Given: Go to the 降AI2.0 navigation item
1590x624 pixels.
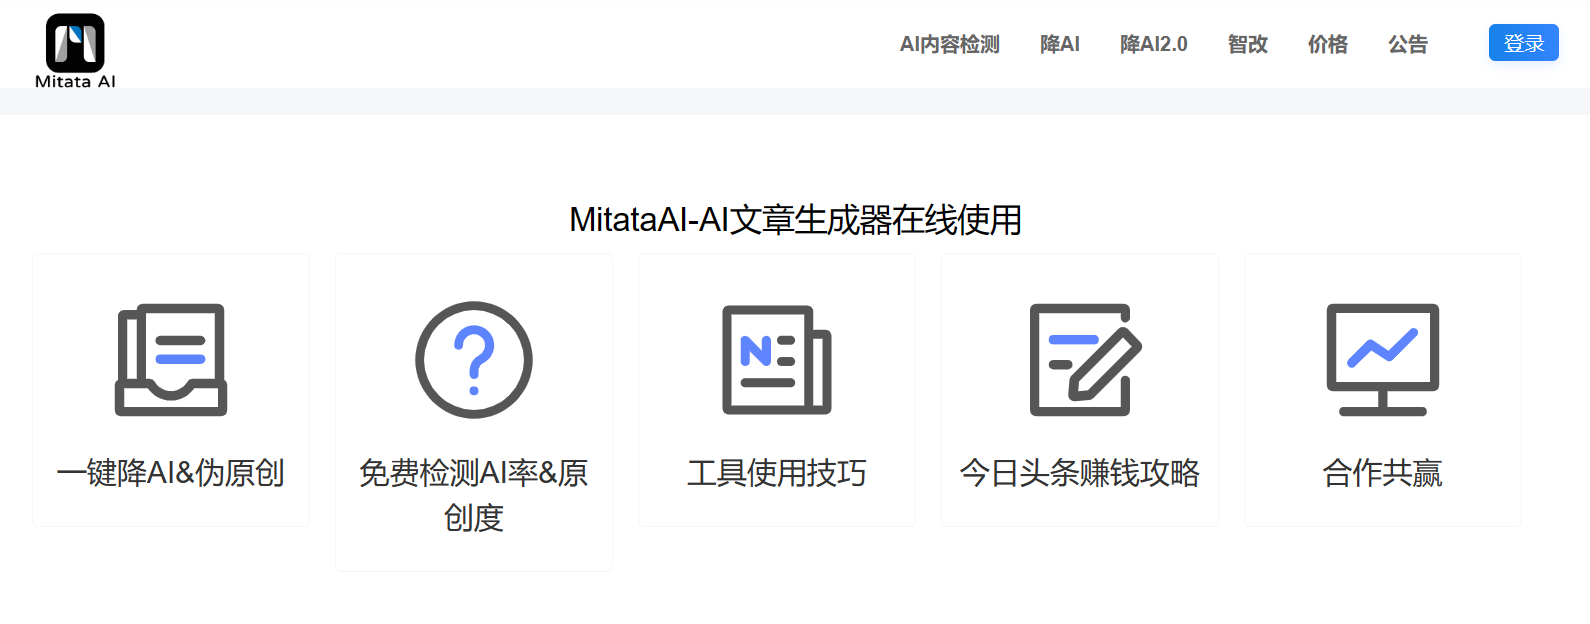Looking at the screenshot, I should point(1153,44).
